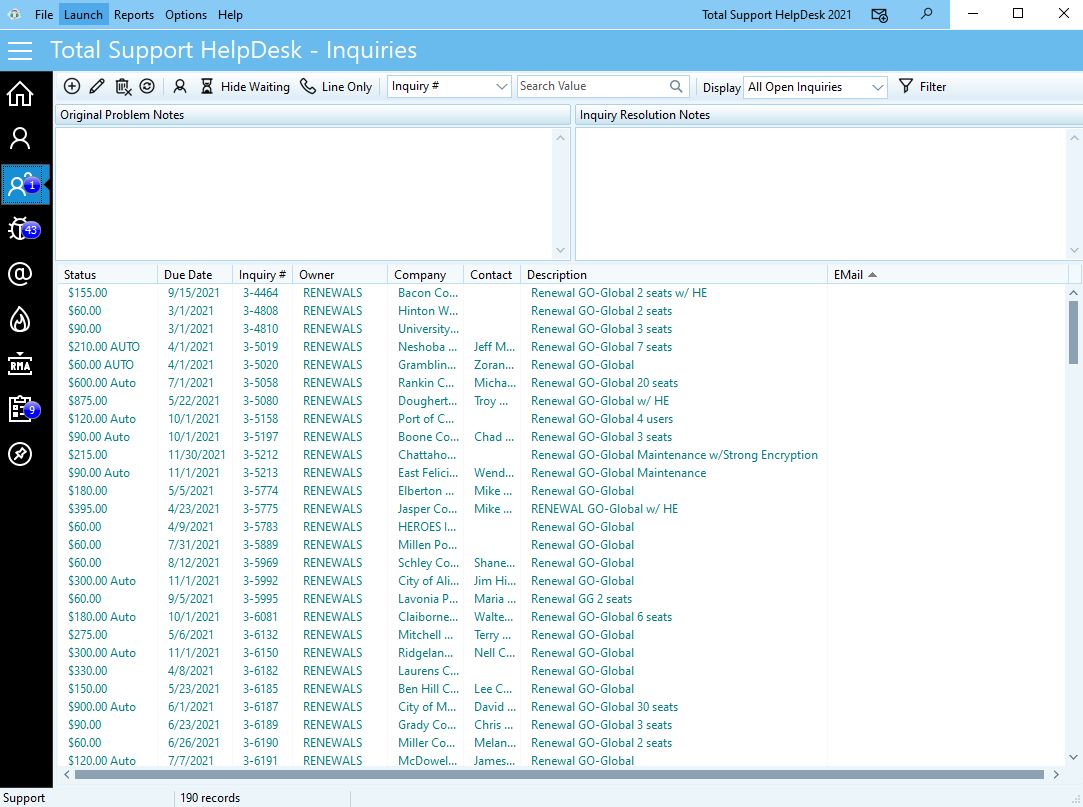Click scroll-down arrow of inquiries list

(x=1073, y=757)
